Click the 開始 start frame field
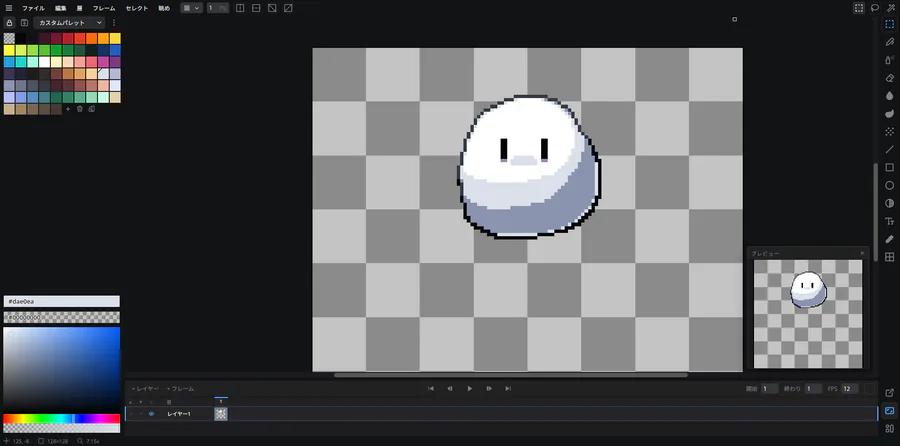900x446 pixels. (x=770, y=389)
